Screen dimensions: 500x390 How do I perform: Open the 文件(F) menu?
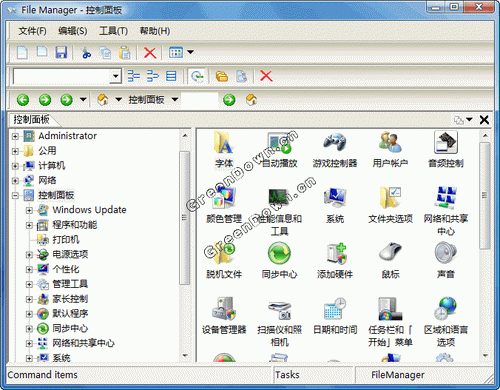coord(32,31)
